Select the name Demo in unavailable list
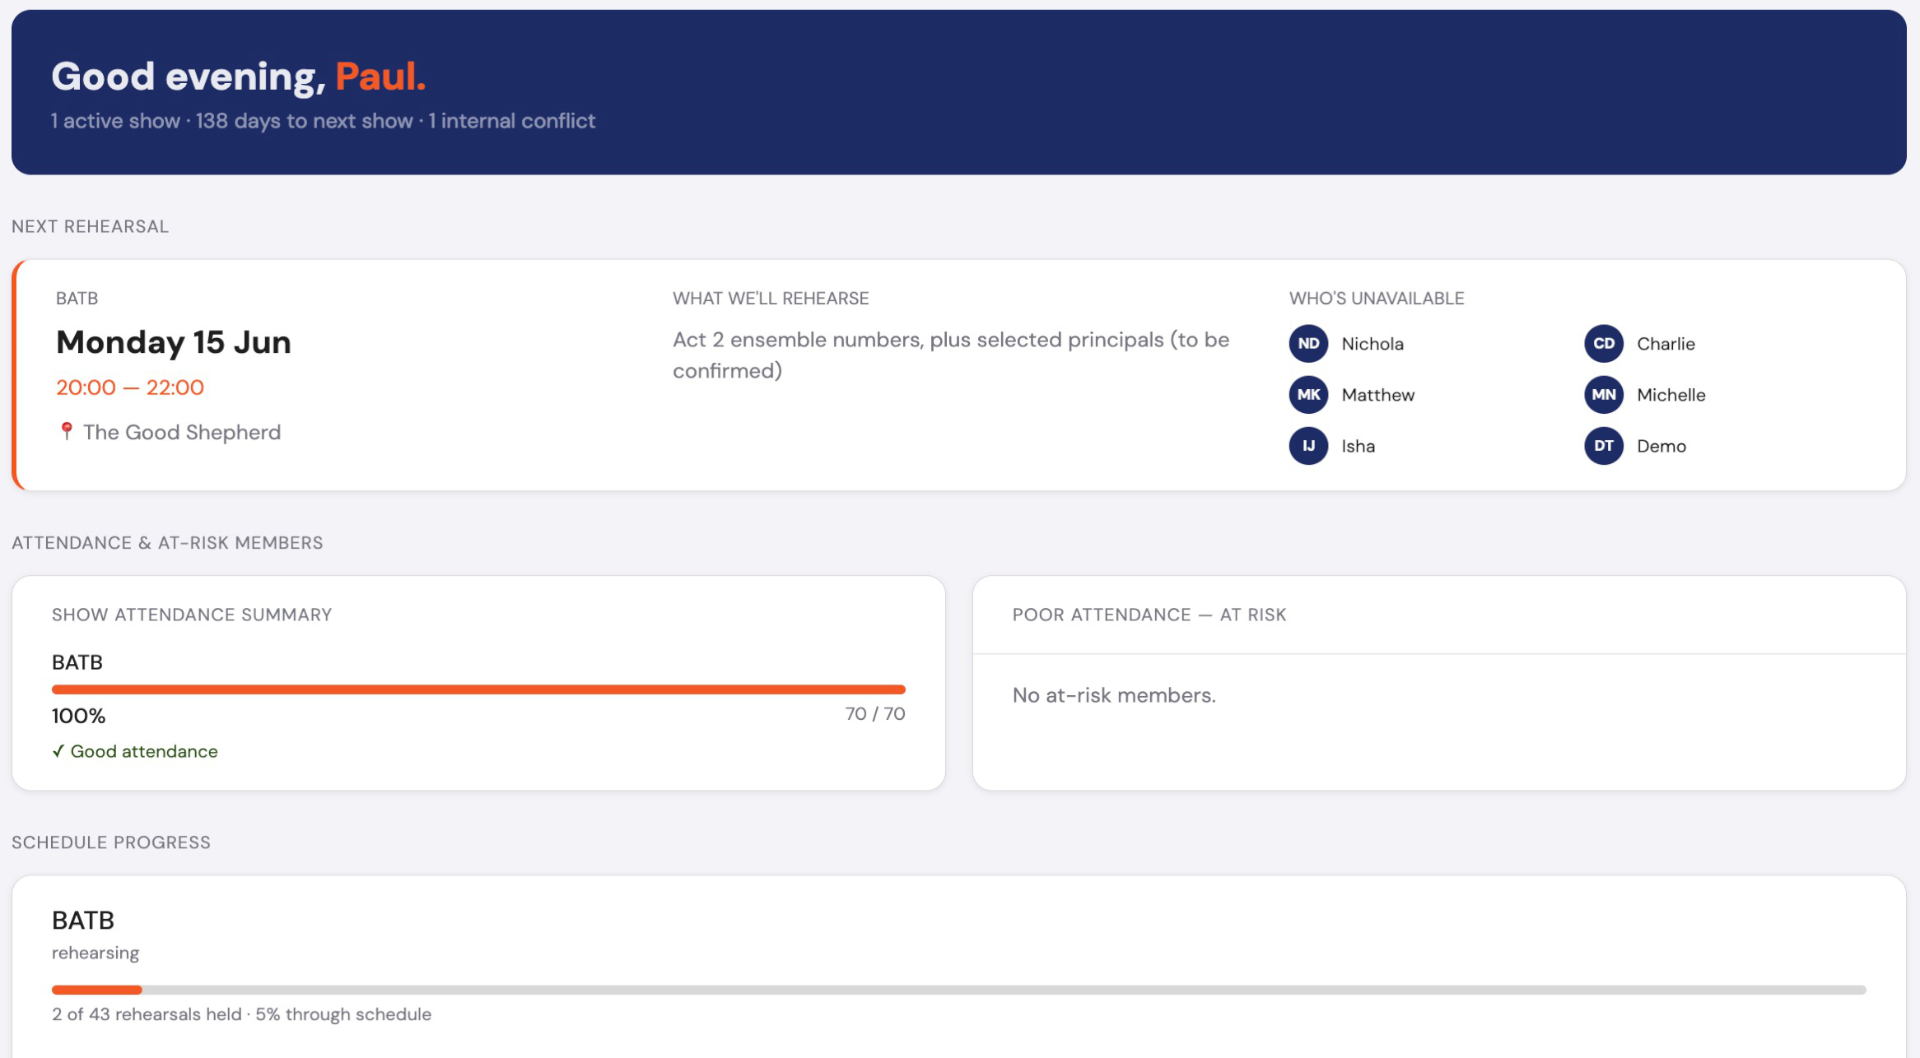The height and width of the screenshot is (1058, 1920). [x=1661, y=446]
